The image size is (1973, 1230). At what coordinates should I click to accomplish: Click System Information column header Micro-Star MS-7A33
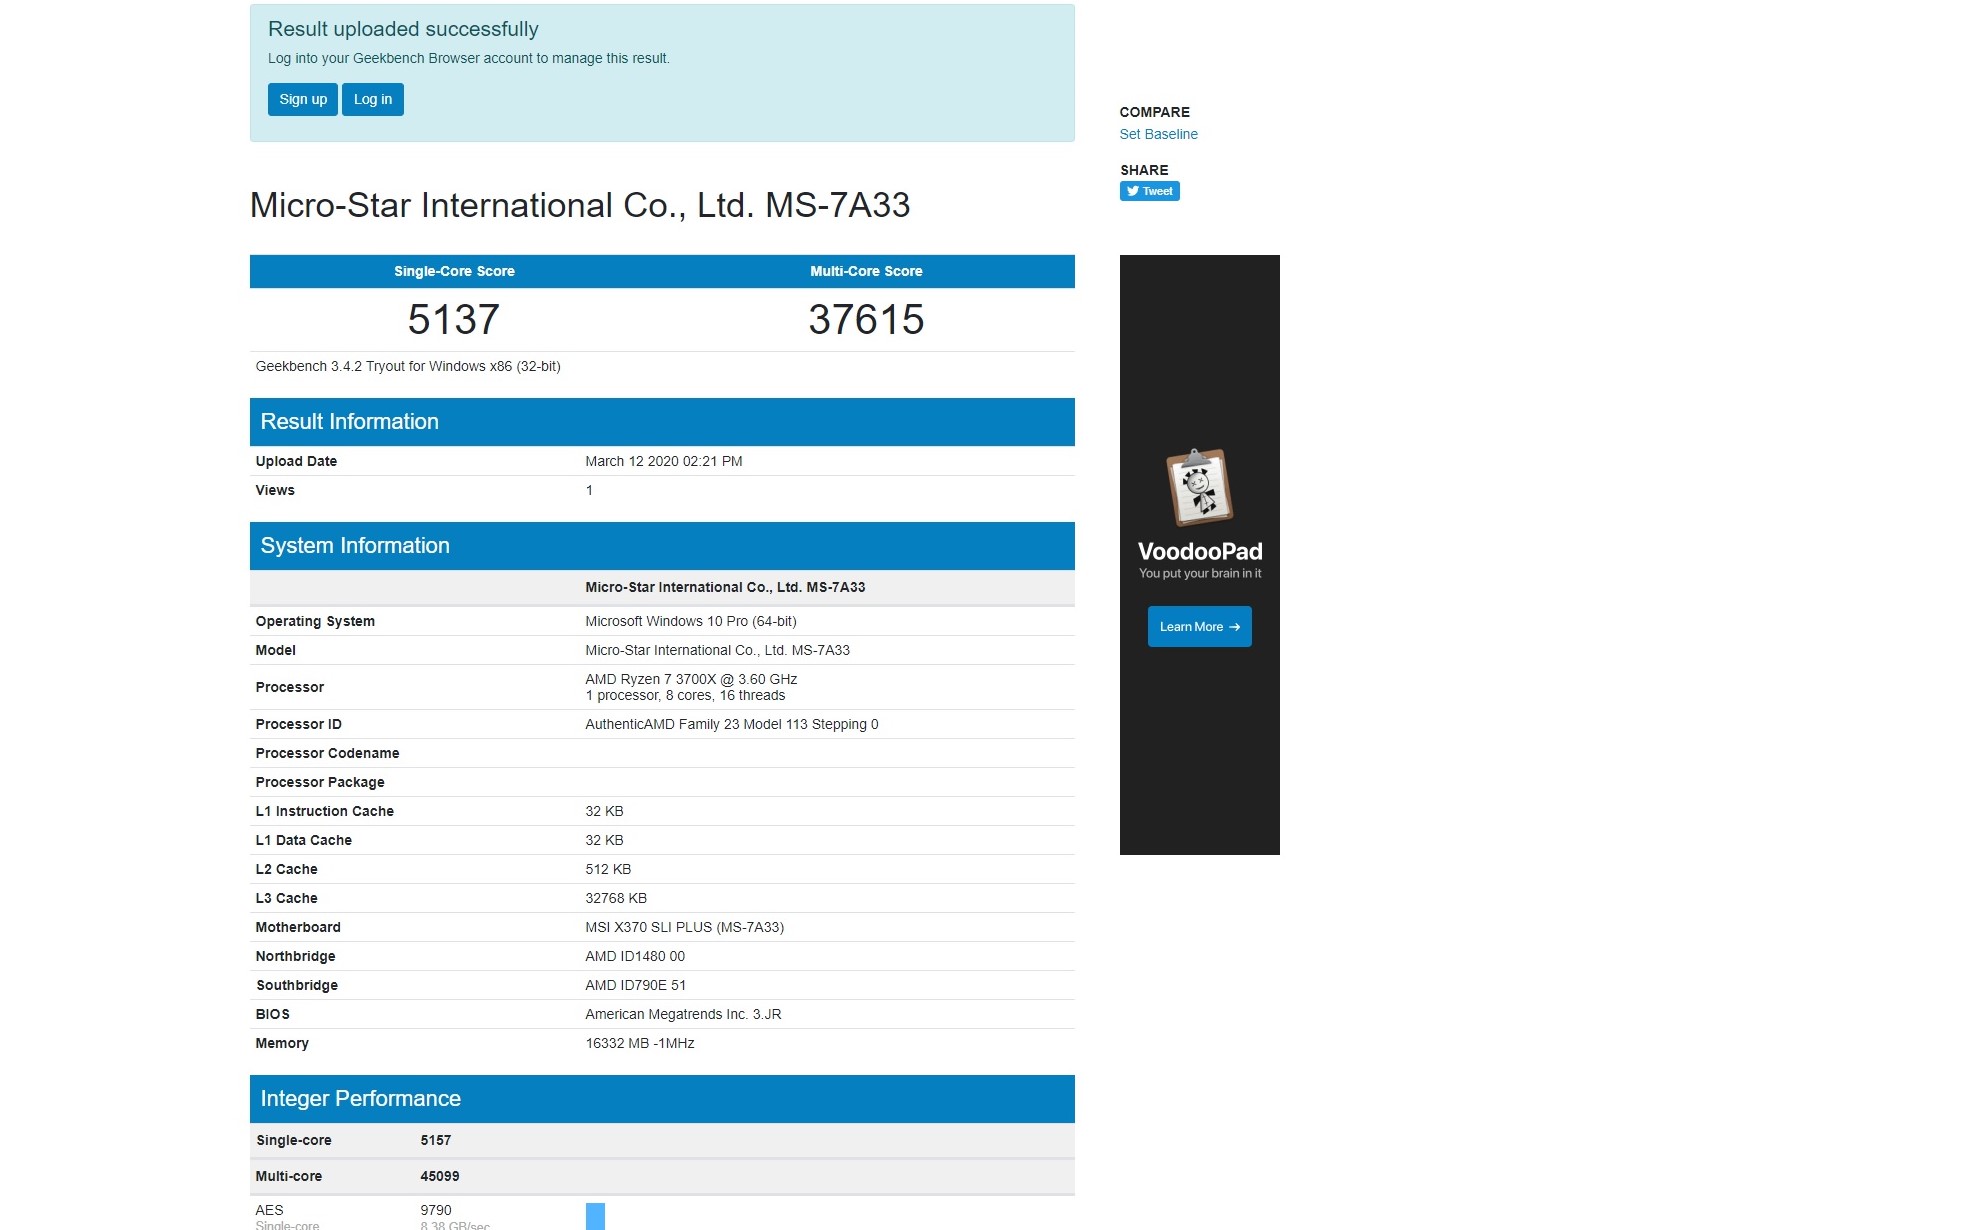(725, 587)
